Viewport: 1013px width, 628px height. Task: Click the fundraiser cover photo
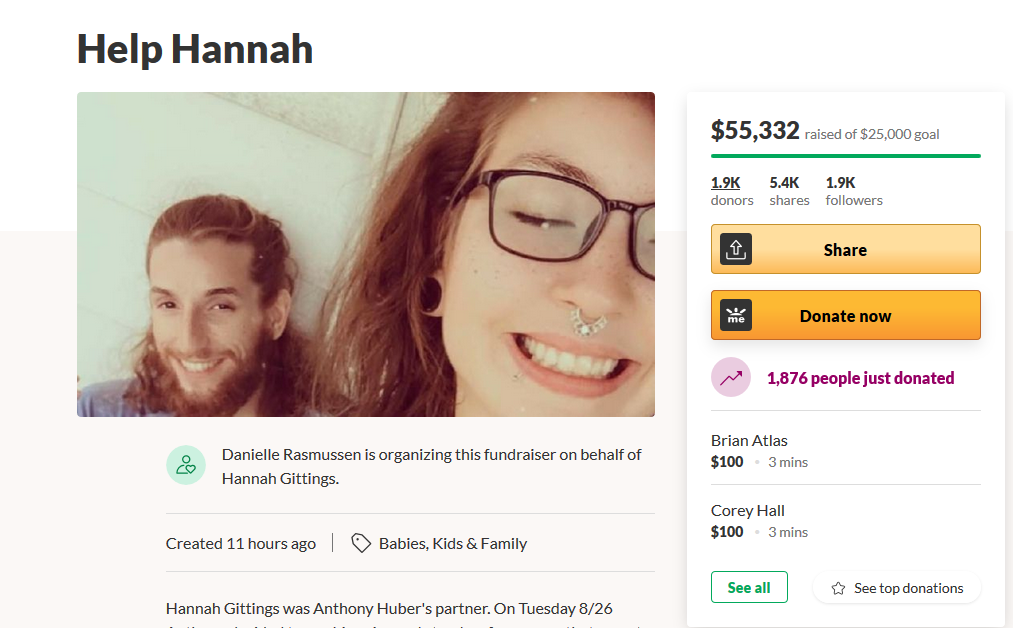click(366, 254)
